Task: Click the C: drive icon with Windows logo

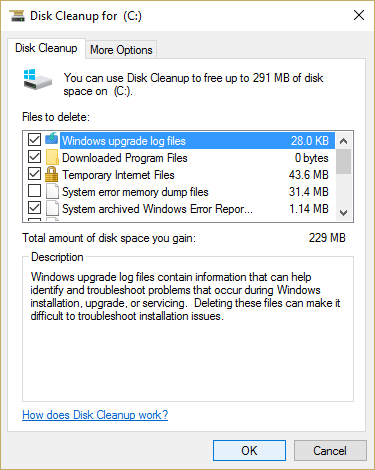Action: (38, 79)
